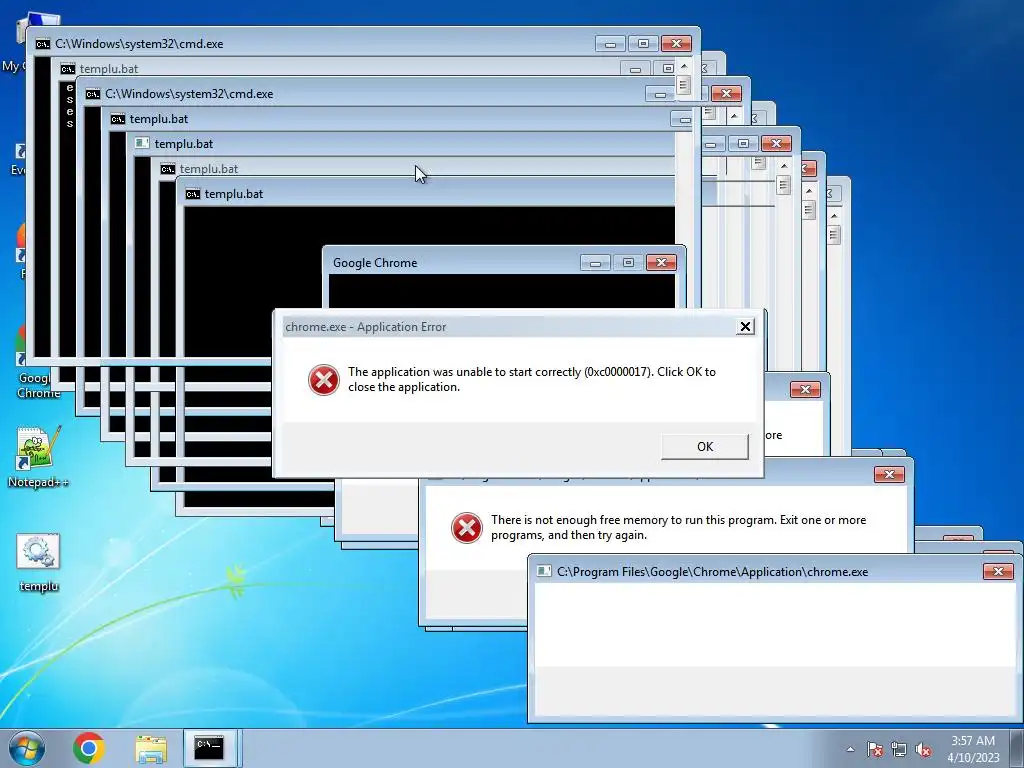Select the Google Chrome desktop shortcut
Viewport: 1024px width, 768px height.
tap(39, 362)
